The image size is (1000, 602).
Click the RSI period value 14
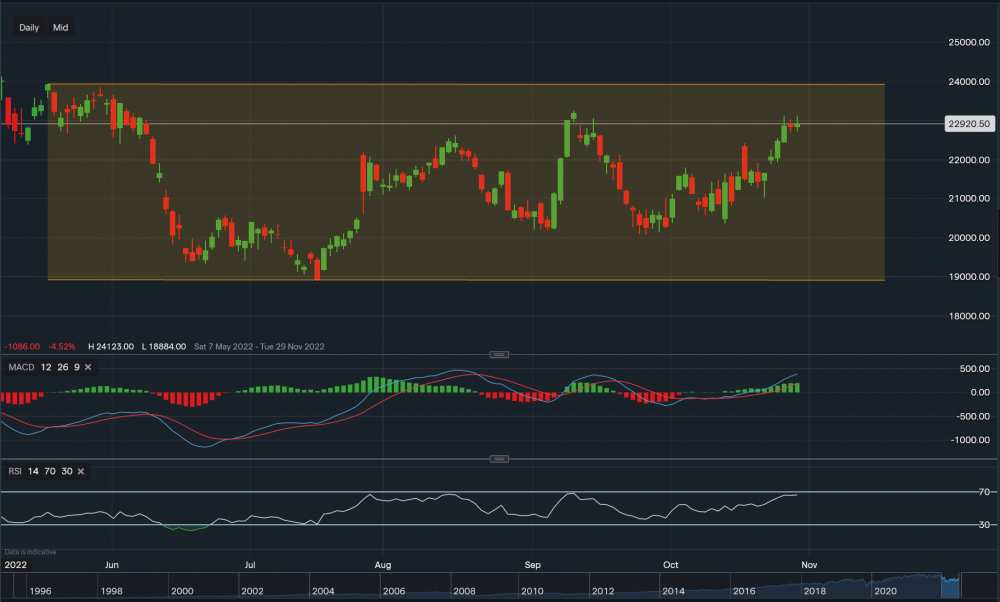(x=35, y=471)
